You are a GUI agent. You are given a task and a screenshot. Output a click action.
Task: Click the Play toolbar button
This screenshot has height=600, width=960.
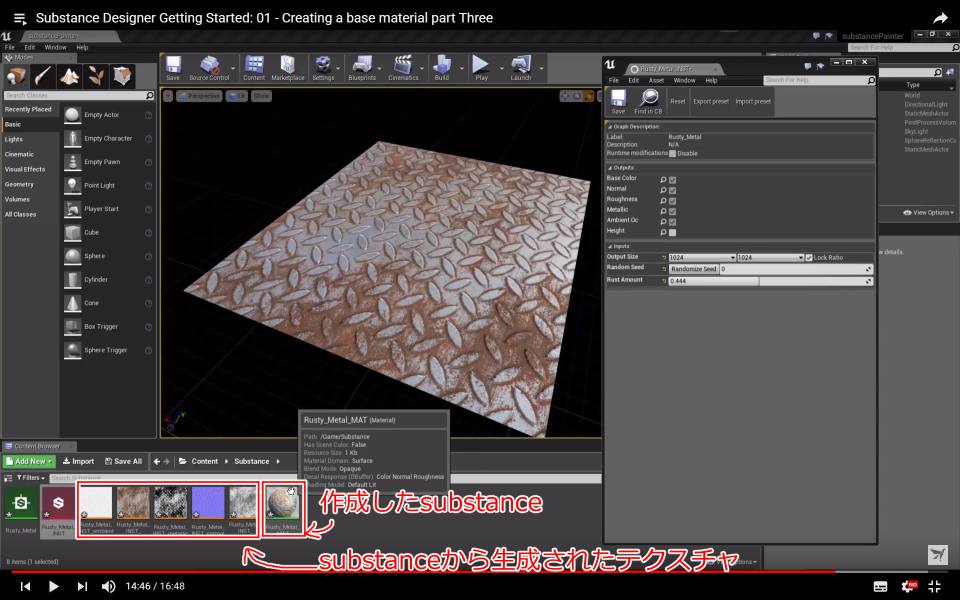(481, 68)
